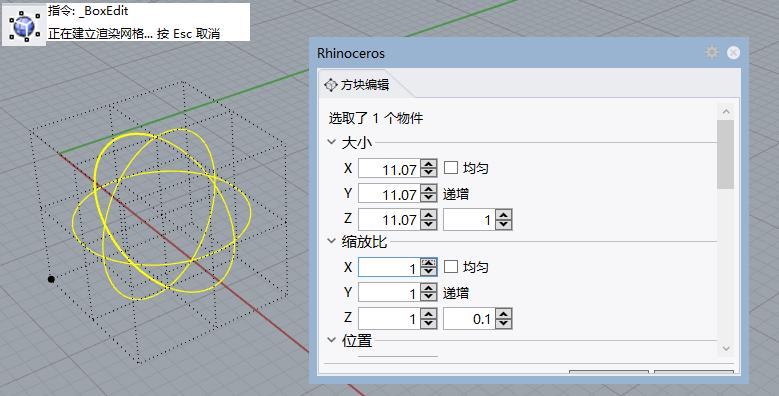This screenshot has height=396, width=779.
Task: Collapse the 大小 section
Action: point(332,142)
